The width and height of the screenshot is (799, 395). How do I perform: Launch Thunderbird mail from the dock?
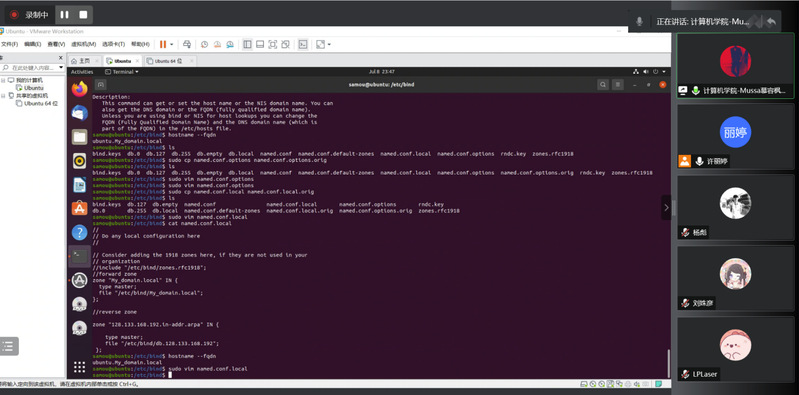click(79, 113)
